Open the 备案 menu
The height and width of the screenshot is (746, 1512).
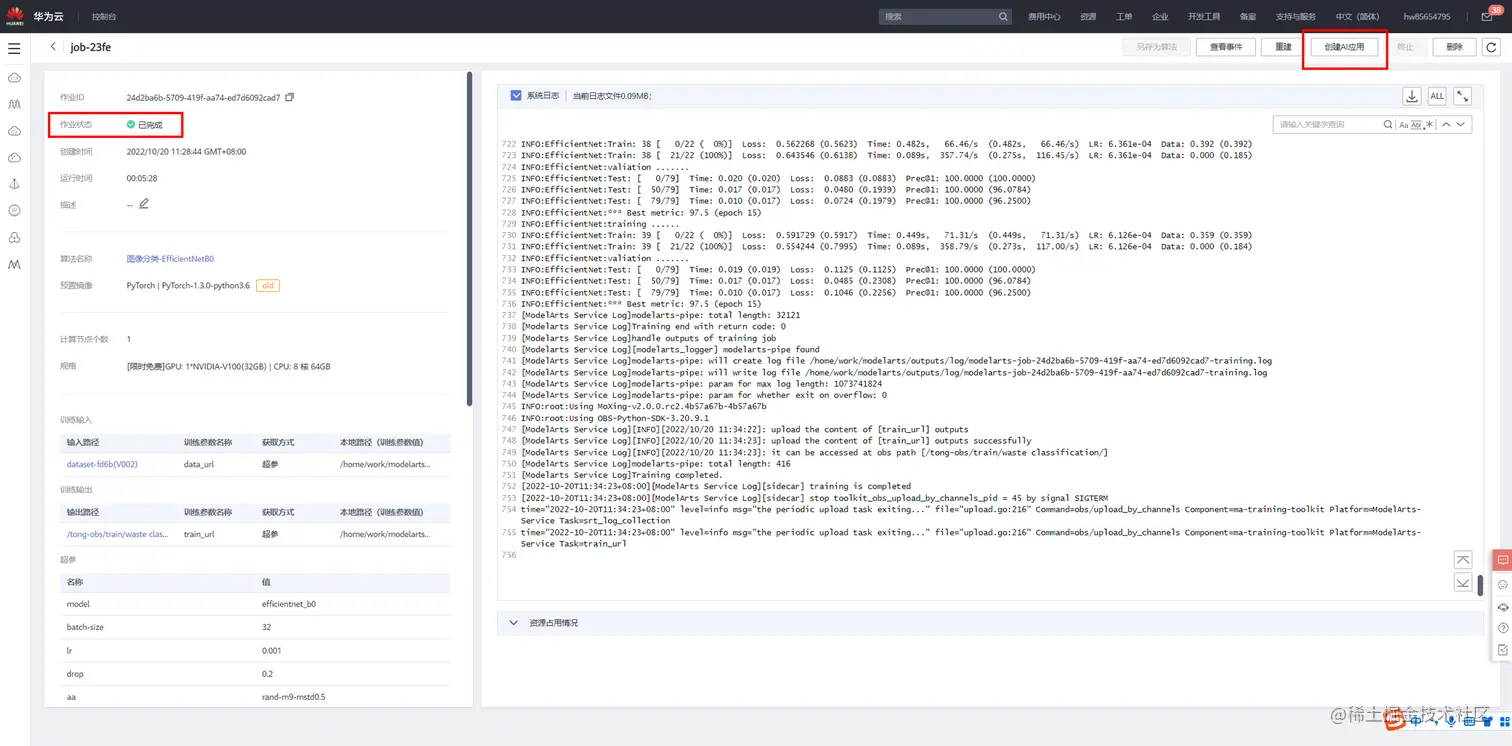(x=1248, y=17)
